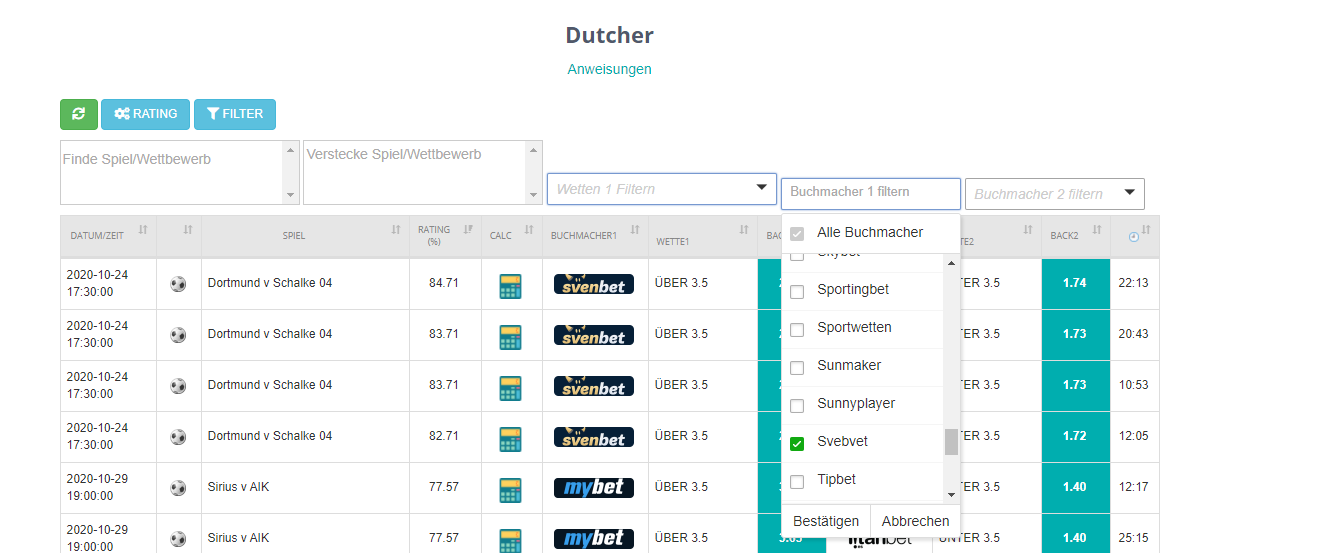Click the clock icon column header
1332x553 pixels.
1133,237
